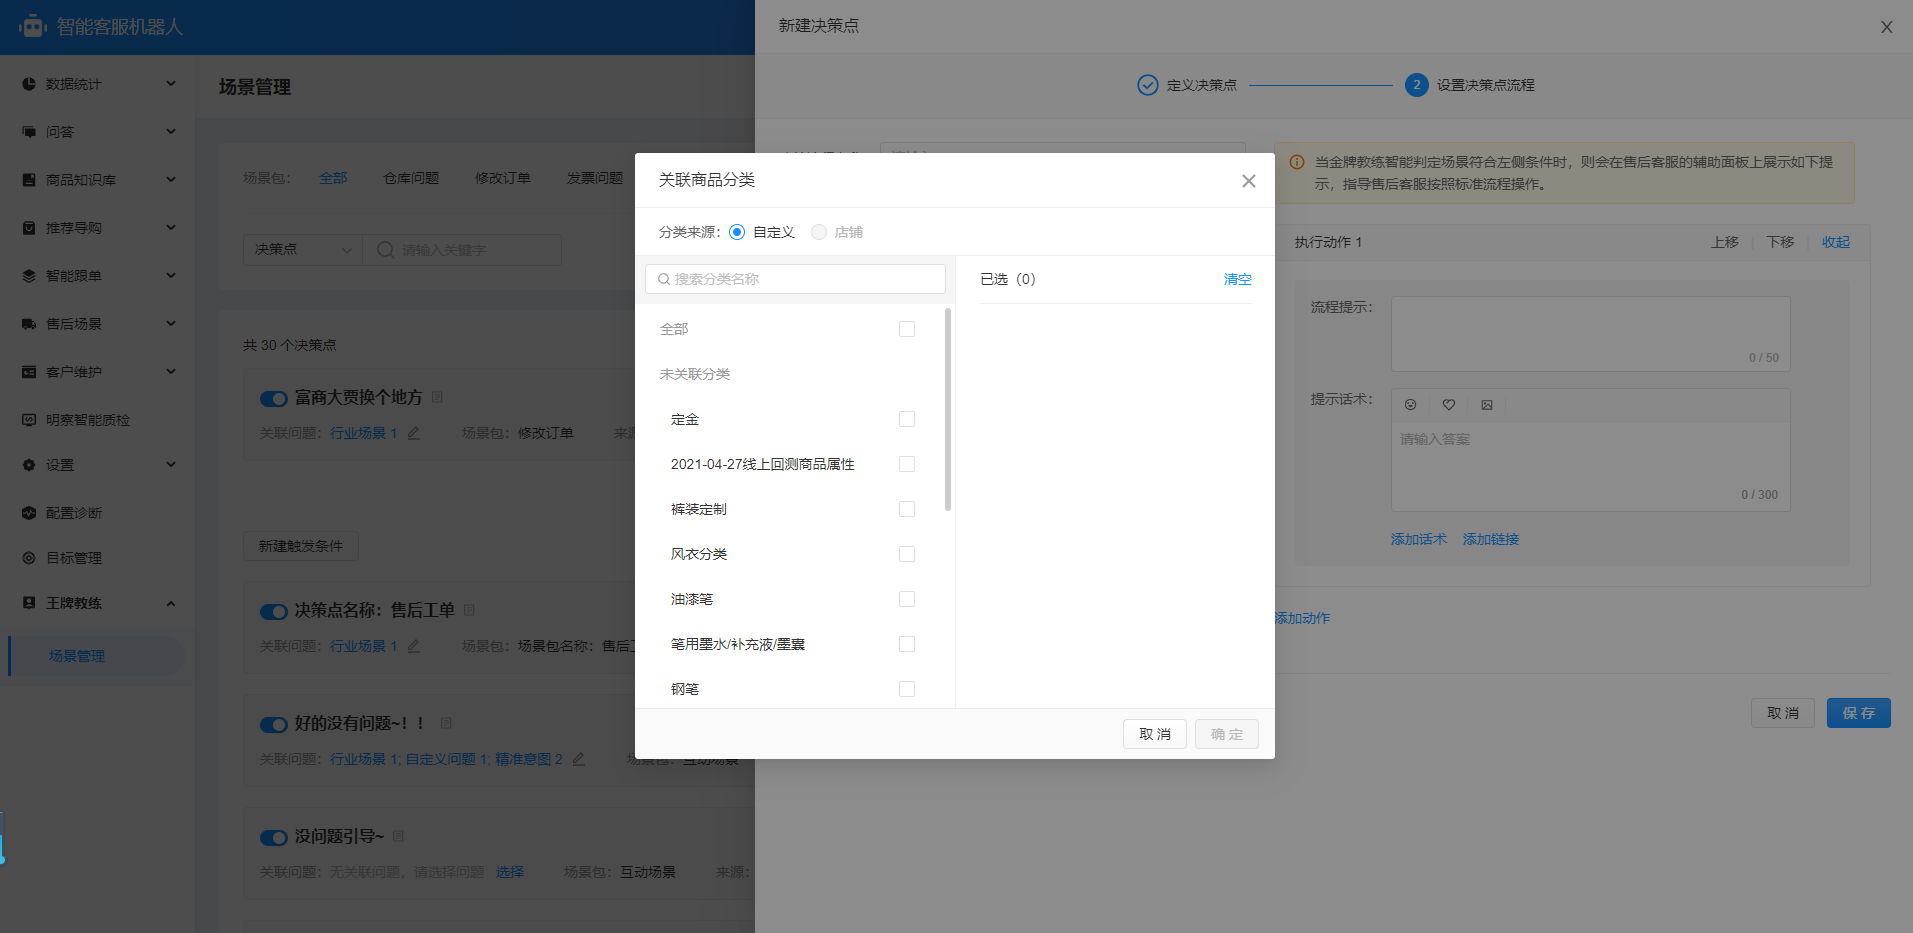The image size is (1913, 933).
Task: Expand the 推荐导购 menu chevron
Action: (x=171, y=228)
